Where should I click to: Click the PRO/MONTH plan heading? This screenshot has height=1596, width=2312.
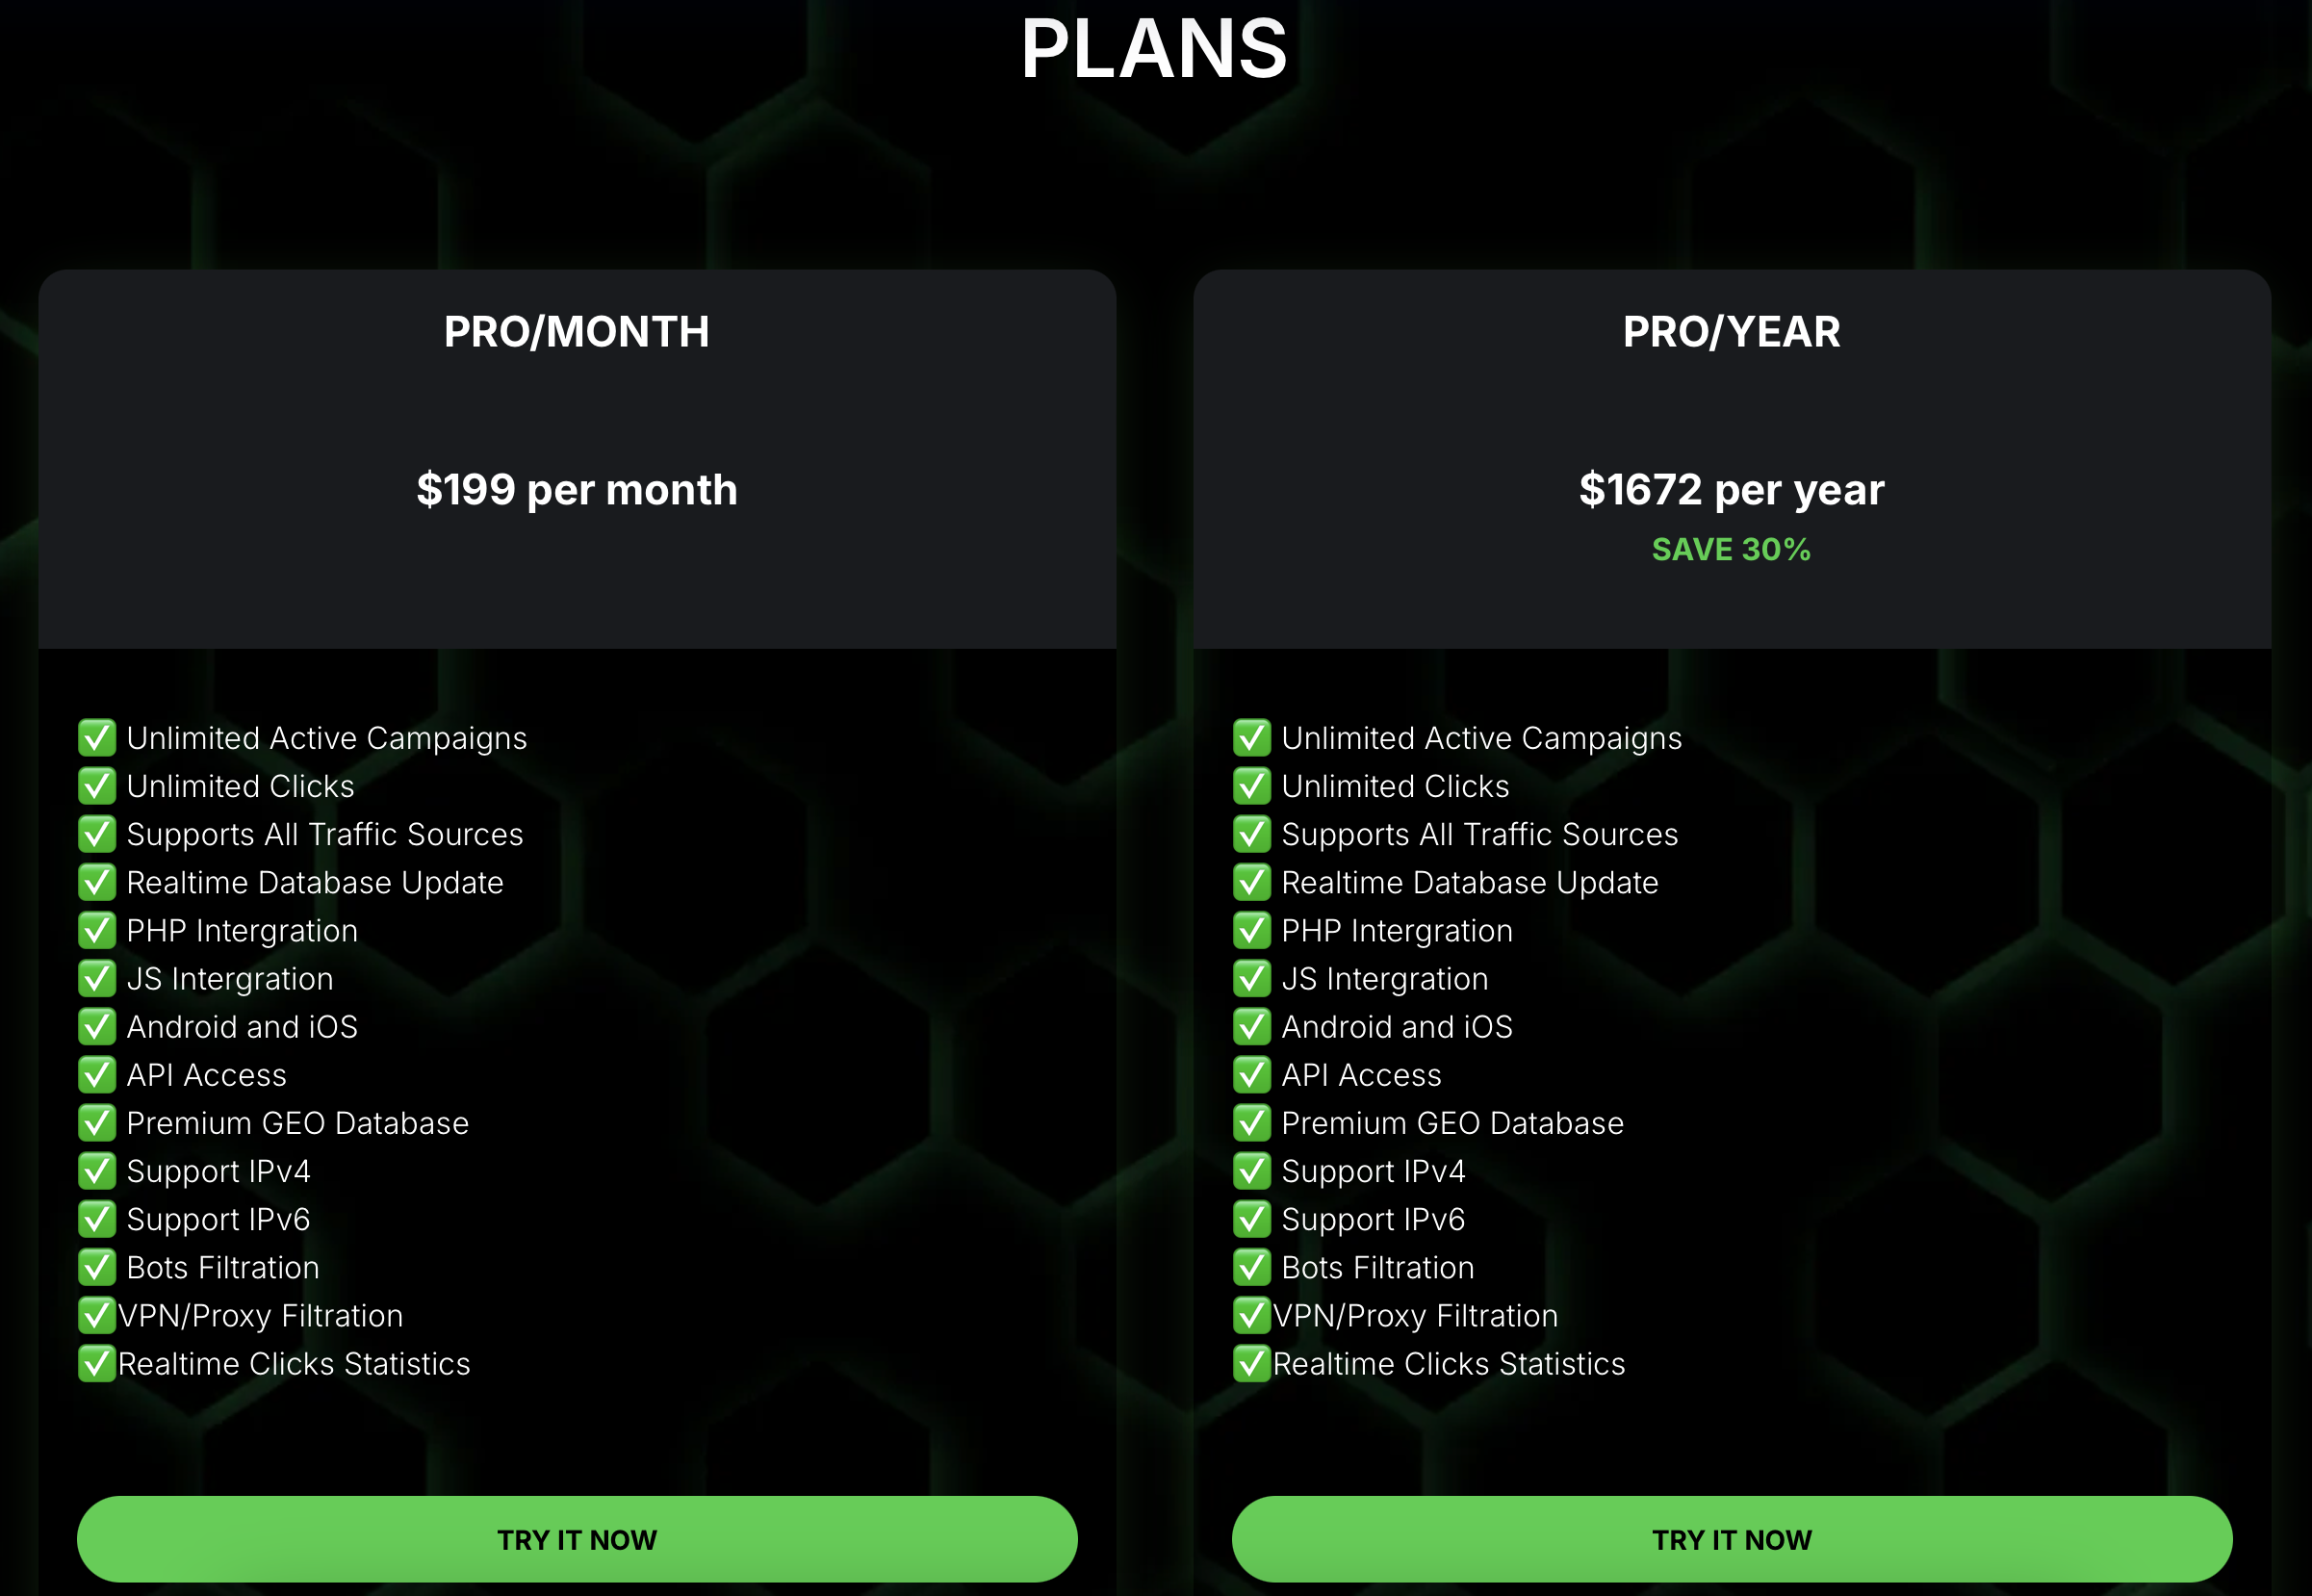pyautogui.click(x=577, y=332)
